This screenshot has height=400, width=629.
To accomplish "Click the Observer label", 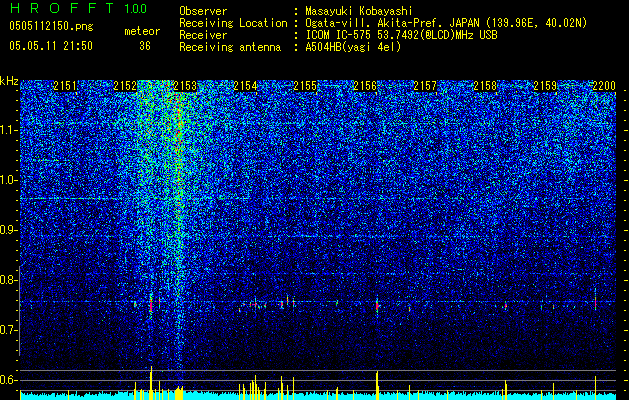I will point(203,11).
